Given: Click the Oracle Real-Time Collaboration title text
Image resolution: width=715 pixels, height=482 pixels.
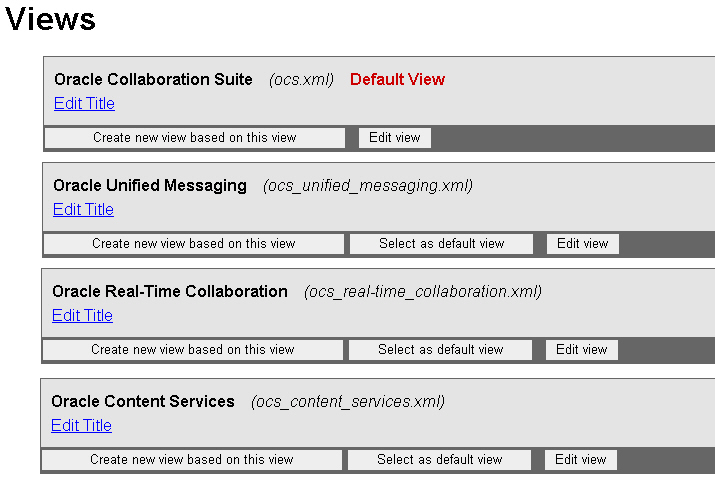Looking at the screenshot, I should 170,291.
